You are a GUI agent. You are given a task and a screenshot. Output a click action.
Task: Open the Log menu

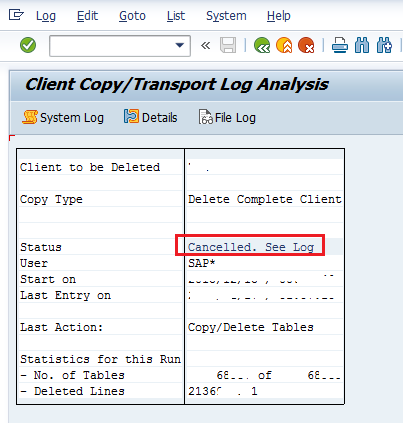46,16
